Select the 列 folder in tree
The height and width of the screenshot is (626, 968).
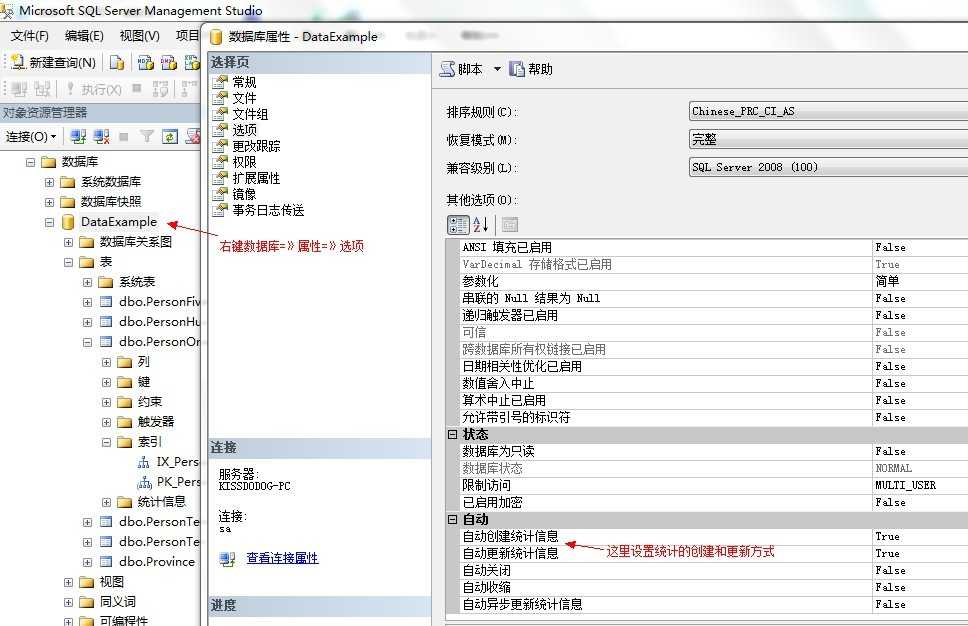pos(143,362)
